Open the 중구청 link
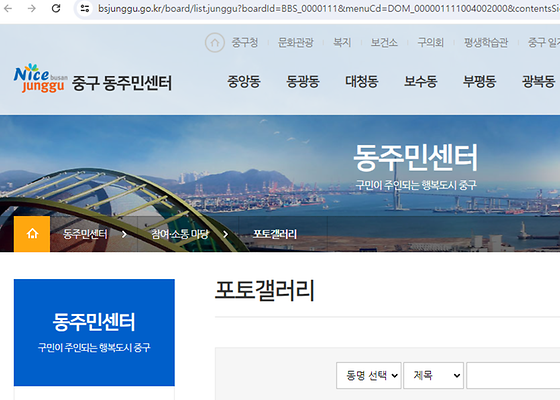This screenshot has width=560, height=400. pos(245,42)
